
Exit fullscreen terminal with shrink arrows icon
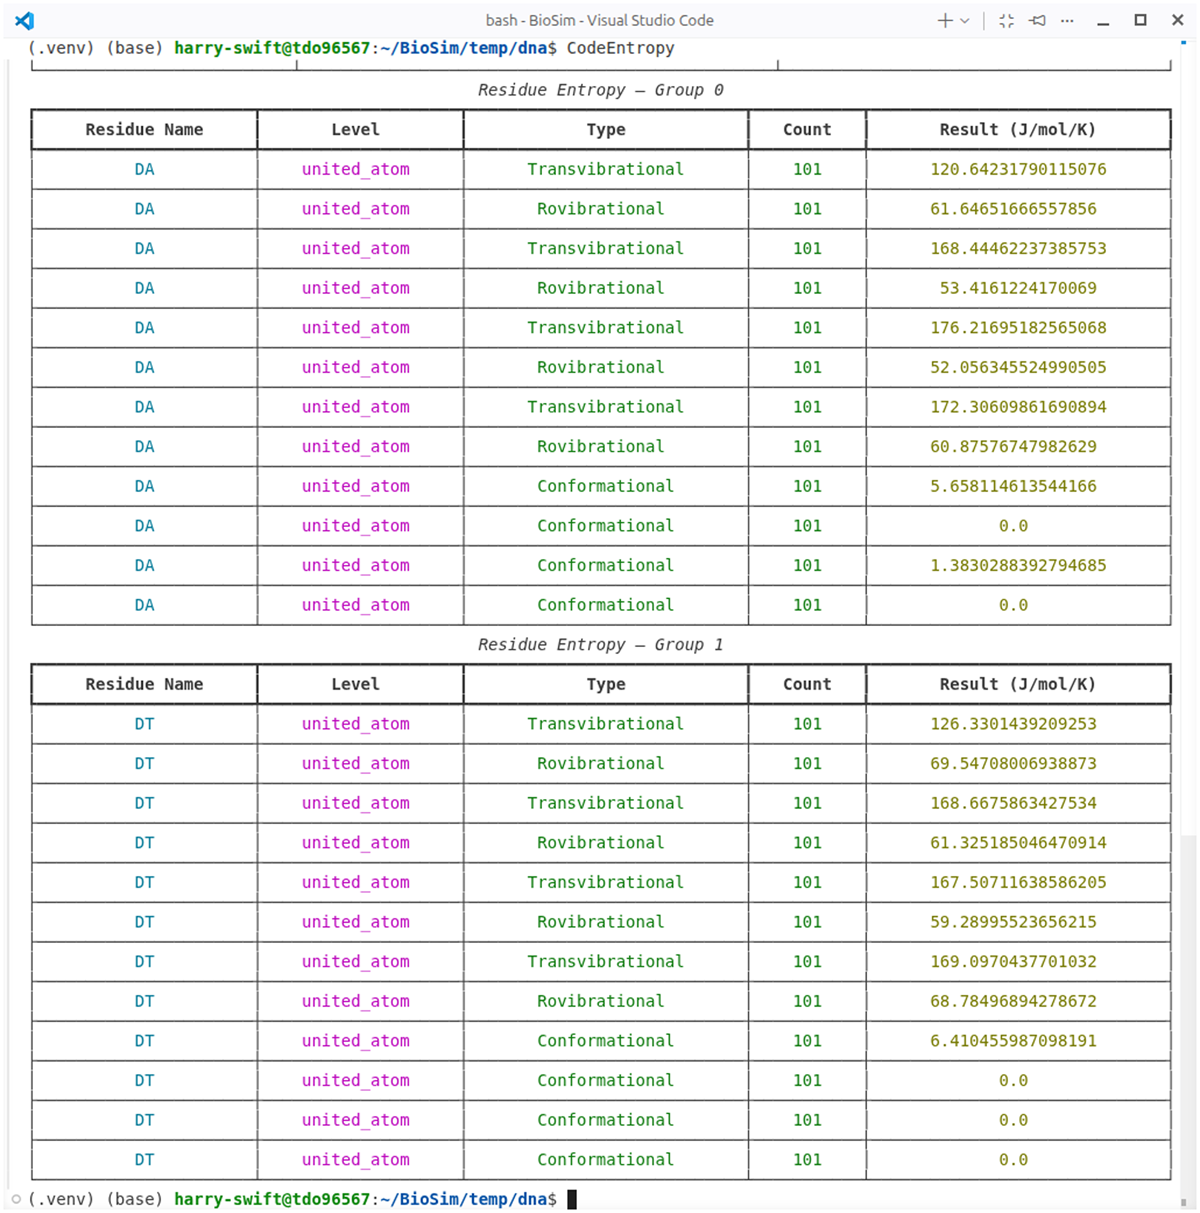point(1006,20)
